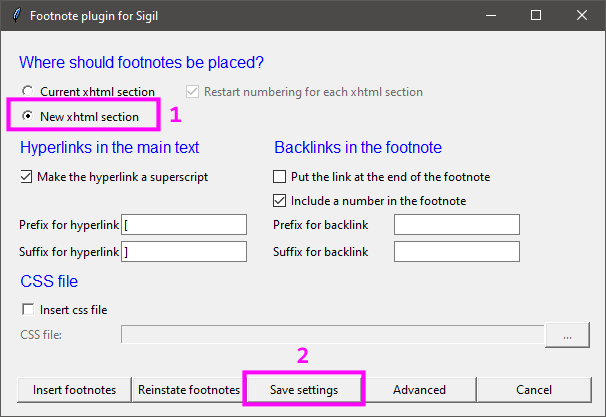Open the Advanced options
The height and width of the screenshot is (417, 606).
pyautogui.click(x=419, y=389)
